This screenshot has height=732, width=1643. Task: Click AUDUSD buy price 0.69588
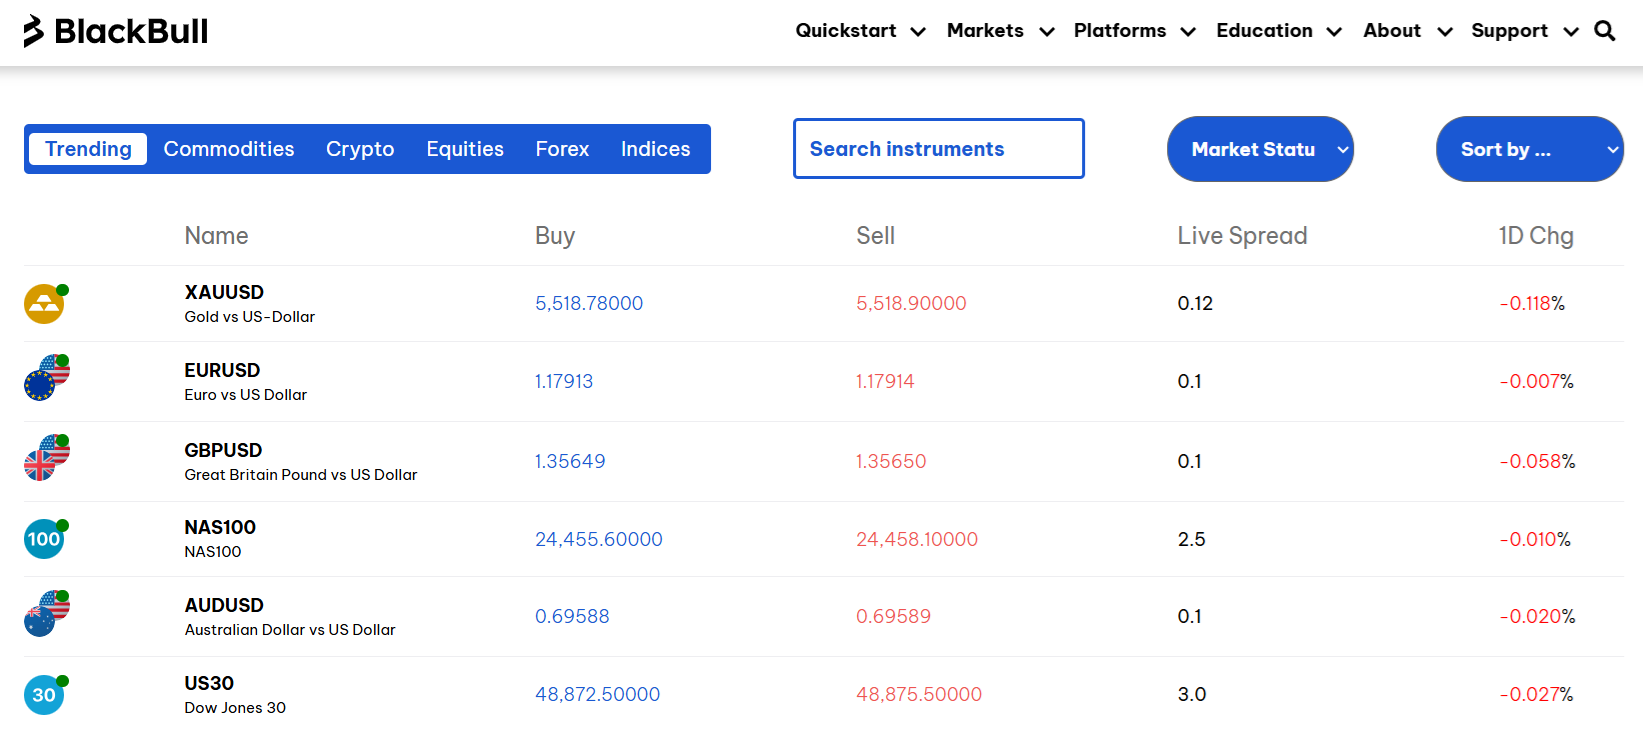[x=572, y=616]
